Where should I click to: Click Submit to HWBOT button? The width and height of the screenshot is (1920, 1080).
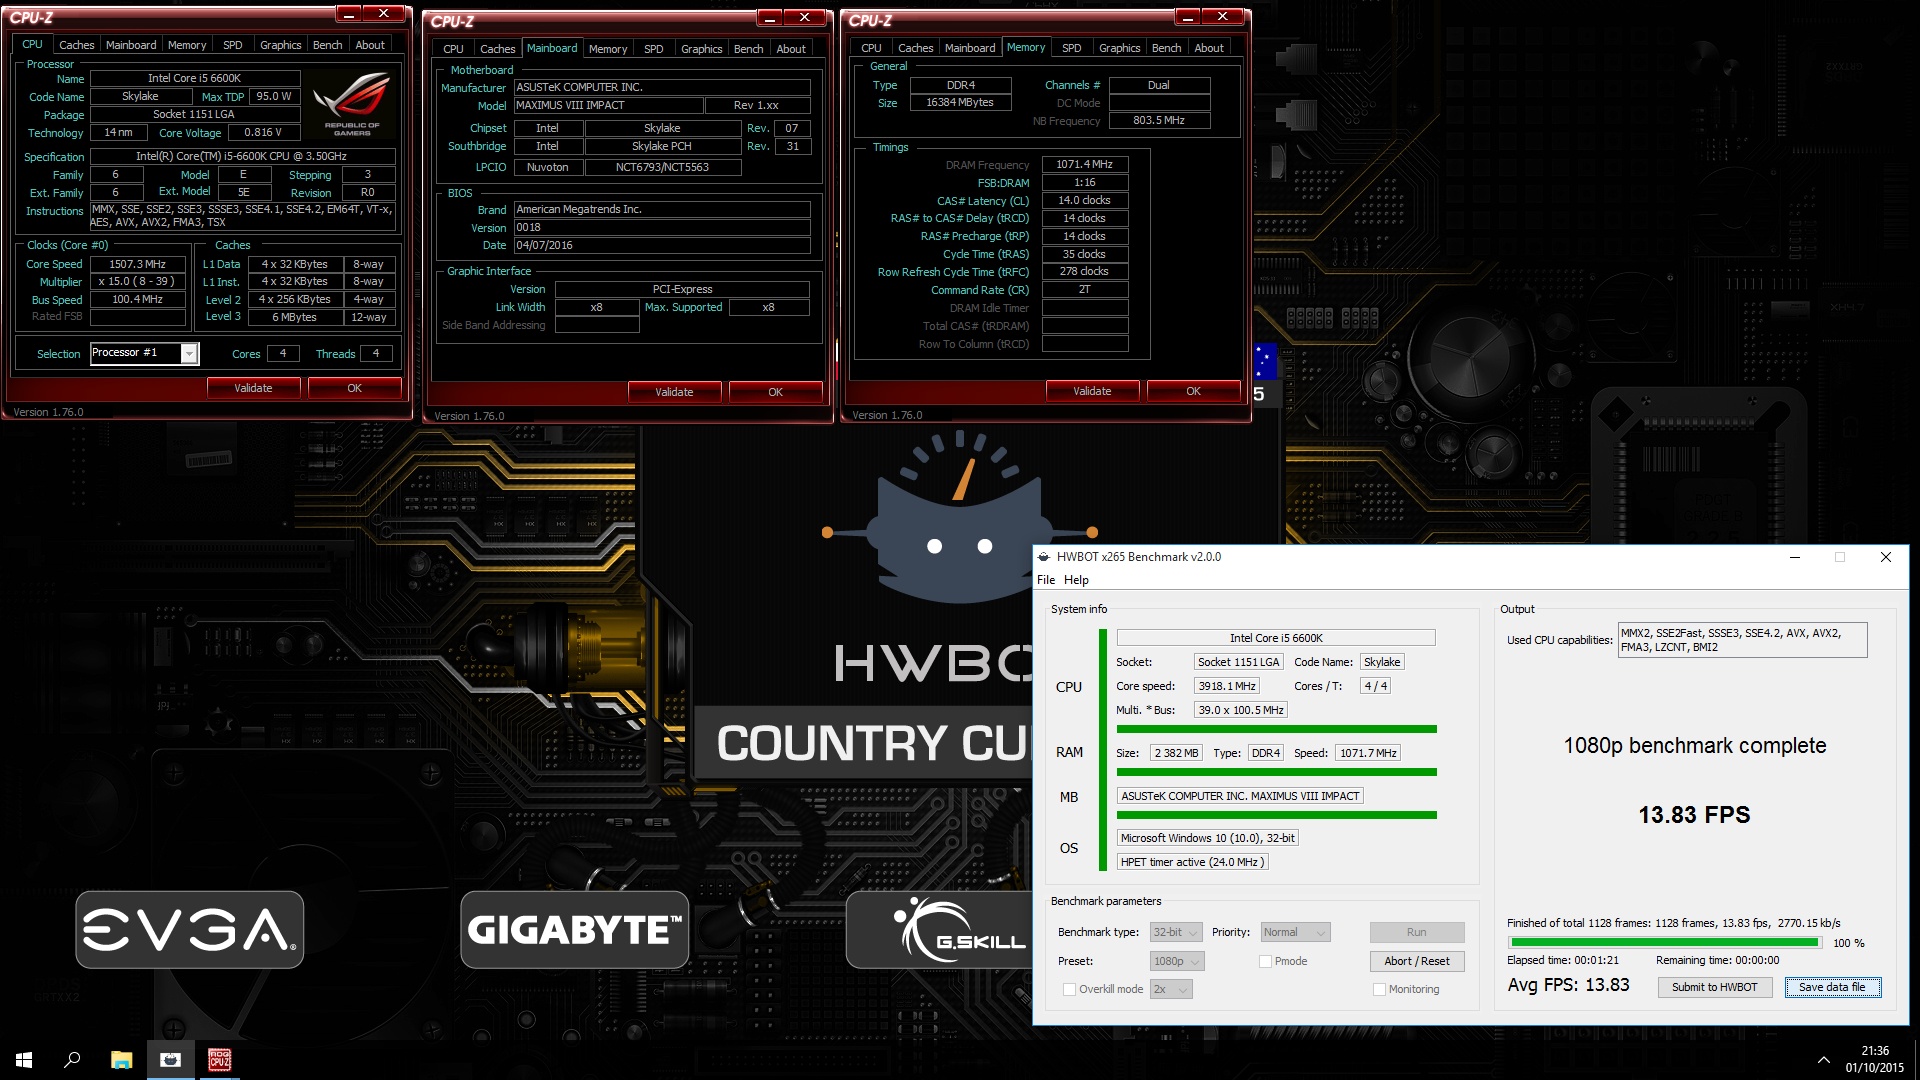click(x=1714, y=987)
